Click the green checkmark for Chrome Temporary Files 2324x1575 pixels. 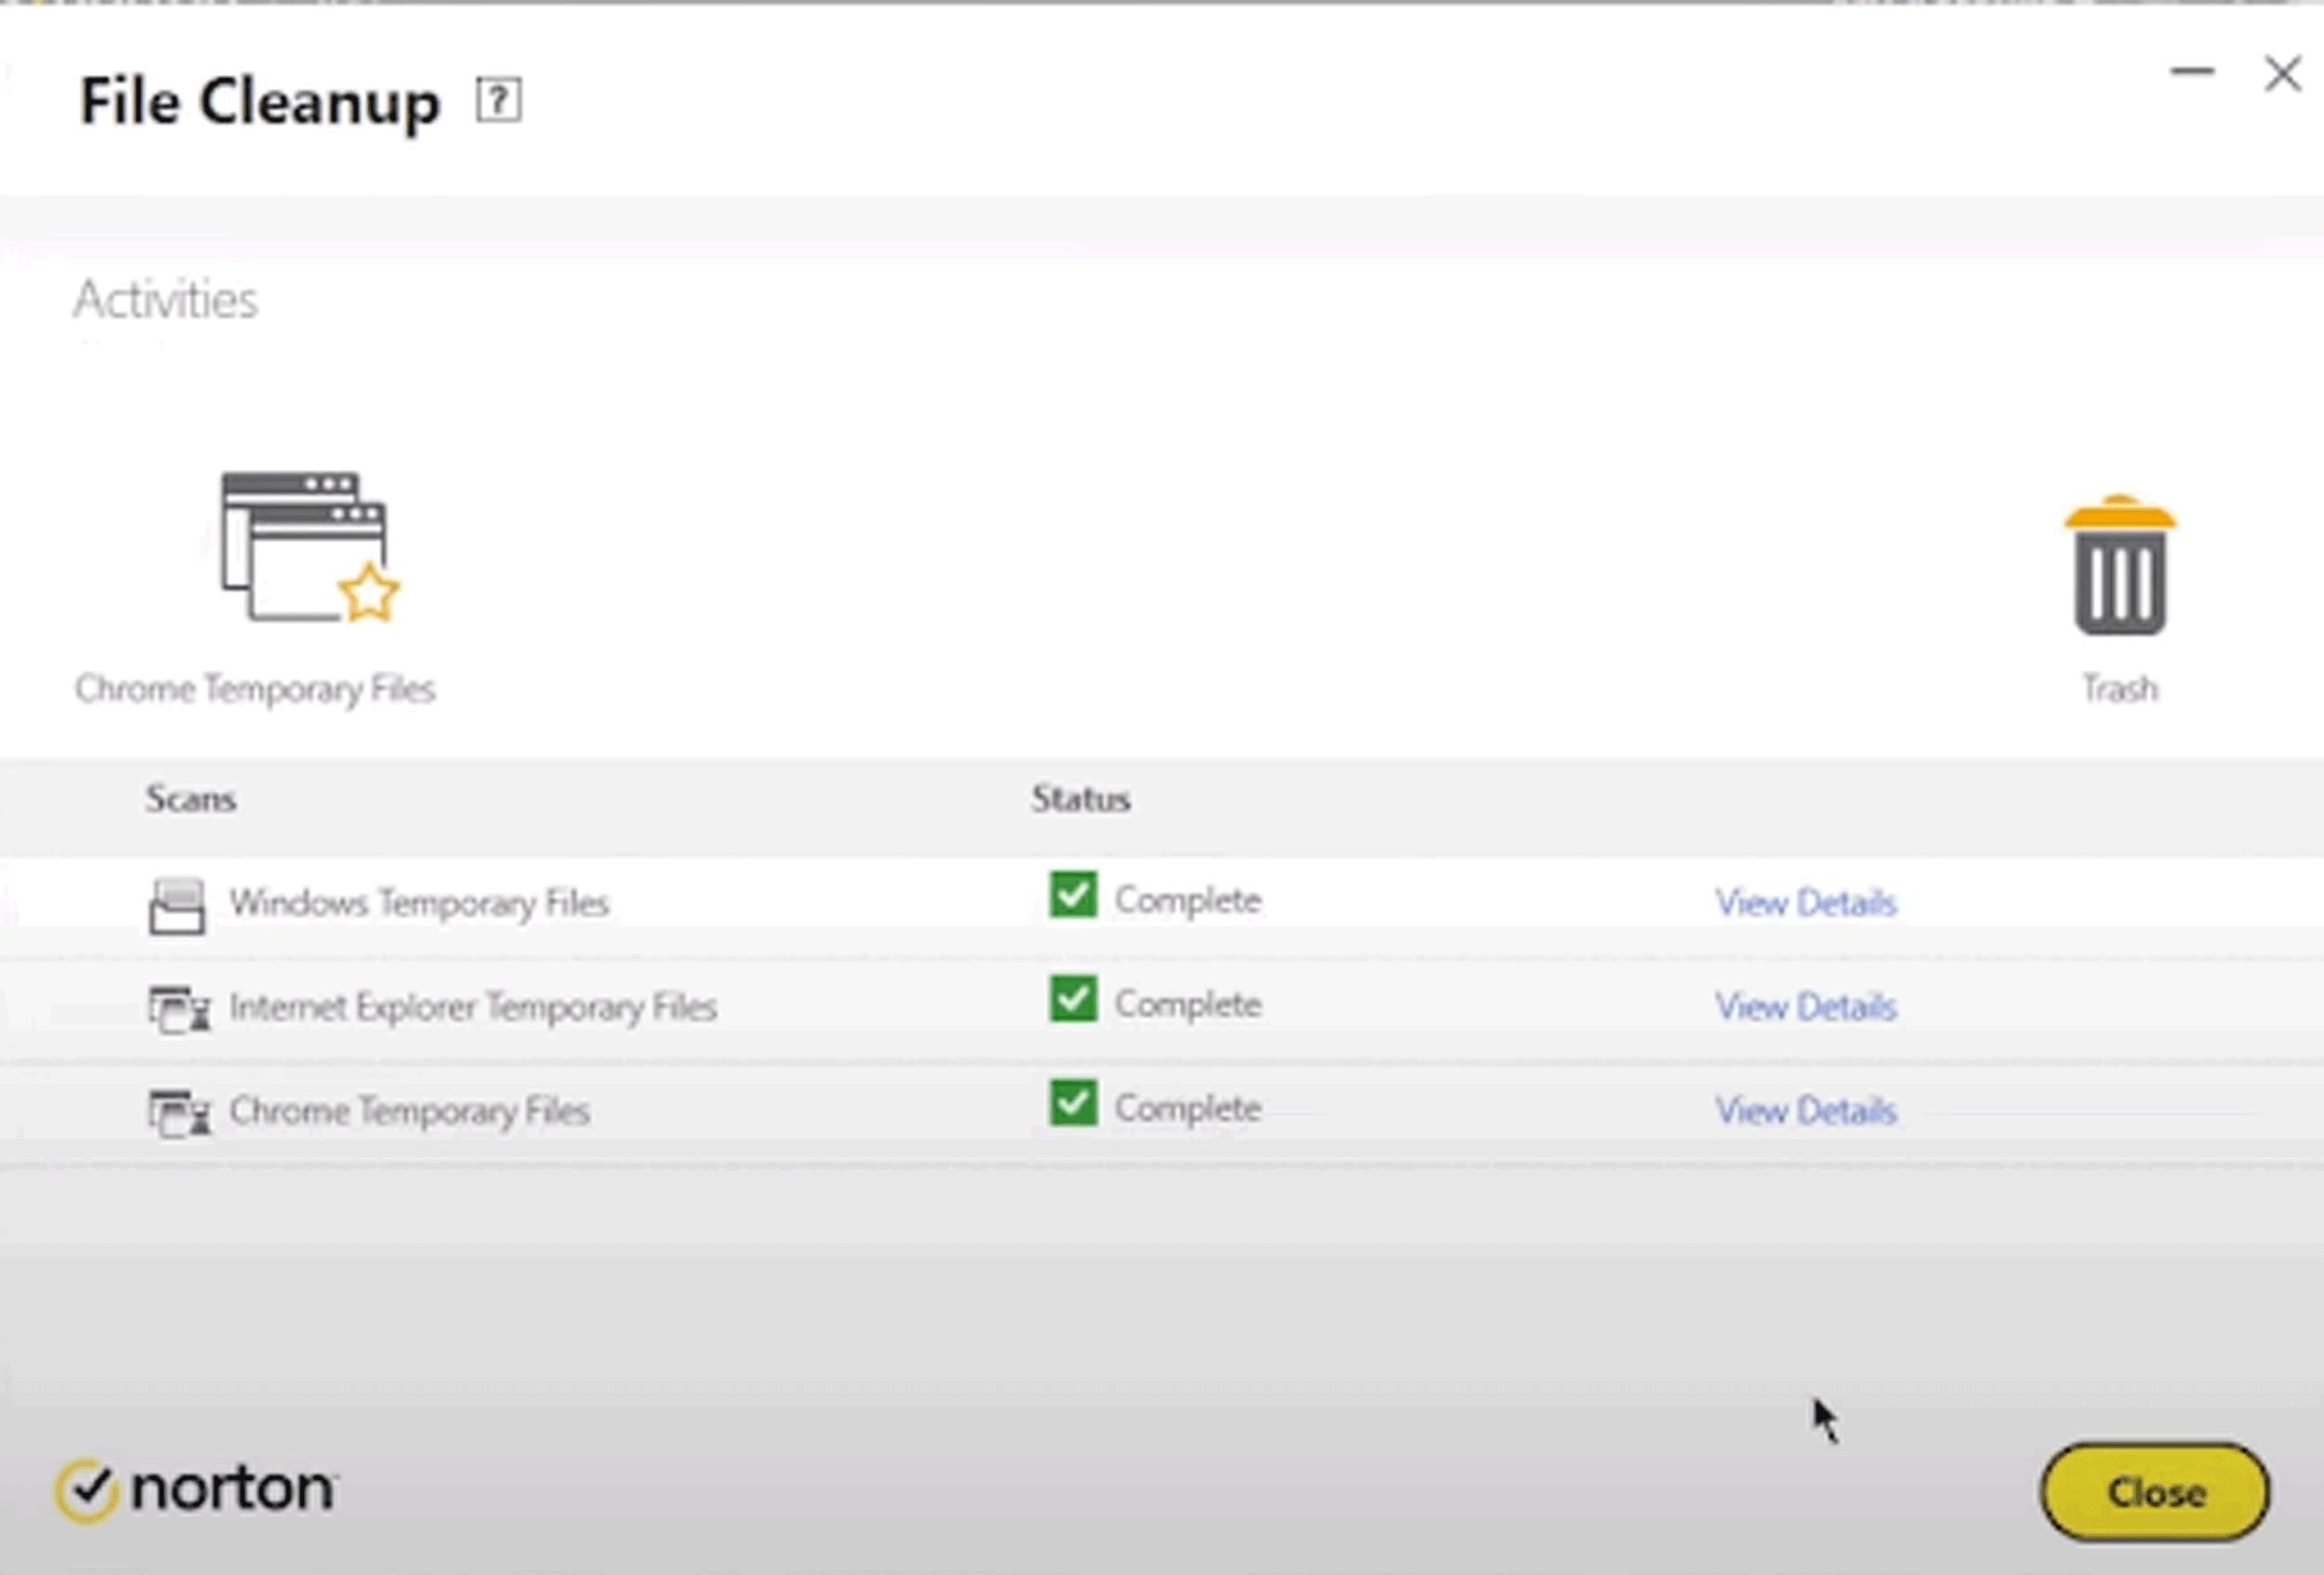(x=1073, y=1103)
